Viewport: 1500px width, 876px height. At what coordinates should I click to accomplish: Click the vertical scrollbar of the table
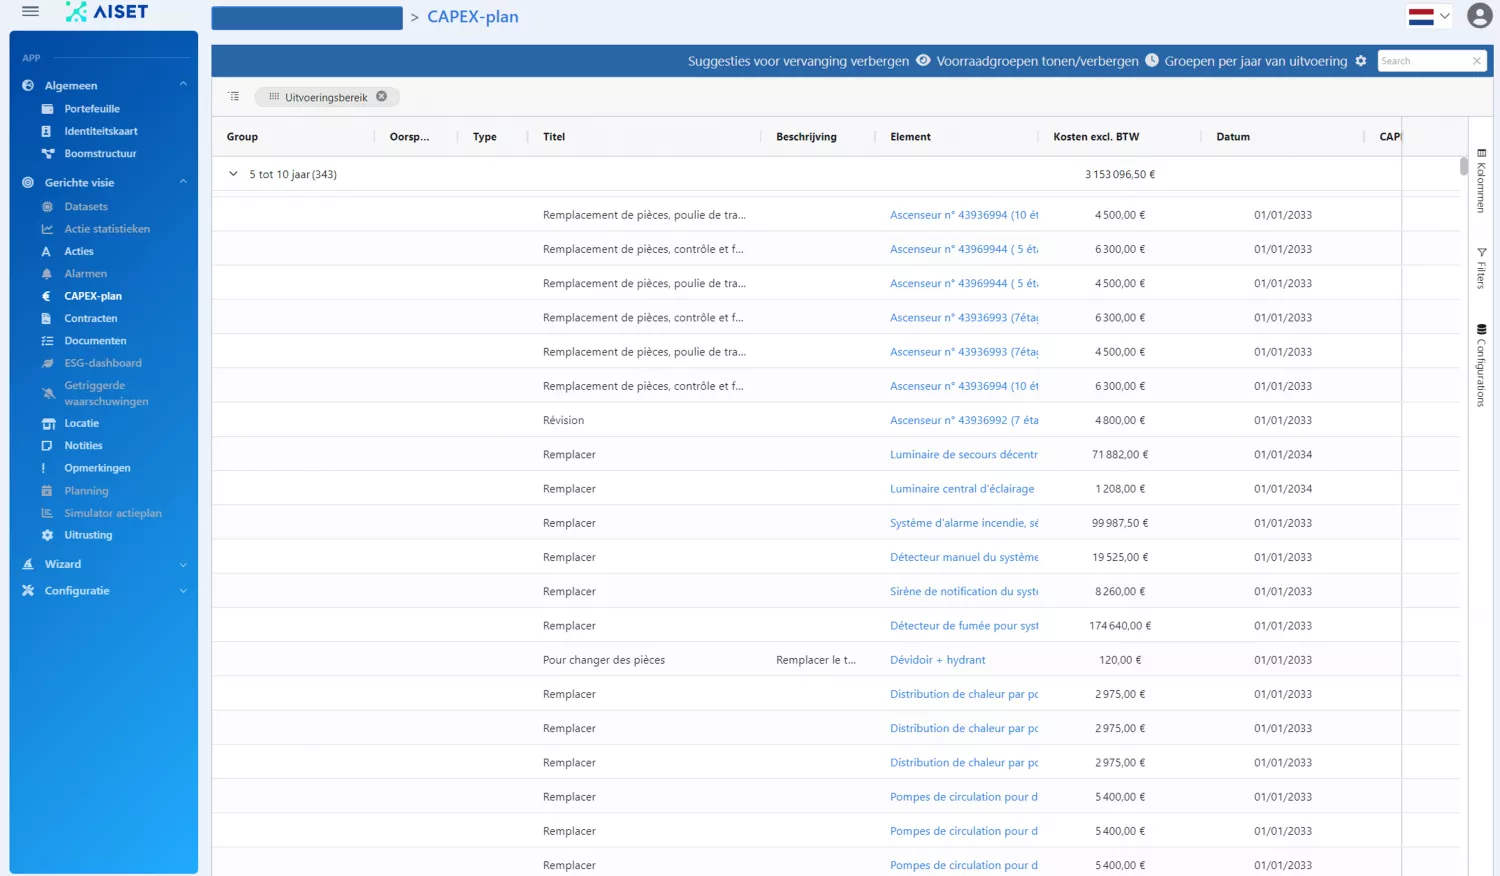tap(1464, 165)
